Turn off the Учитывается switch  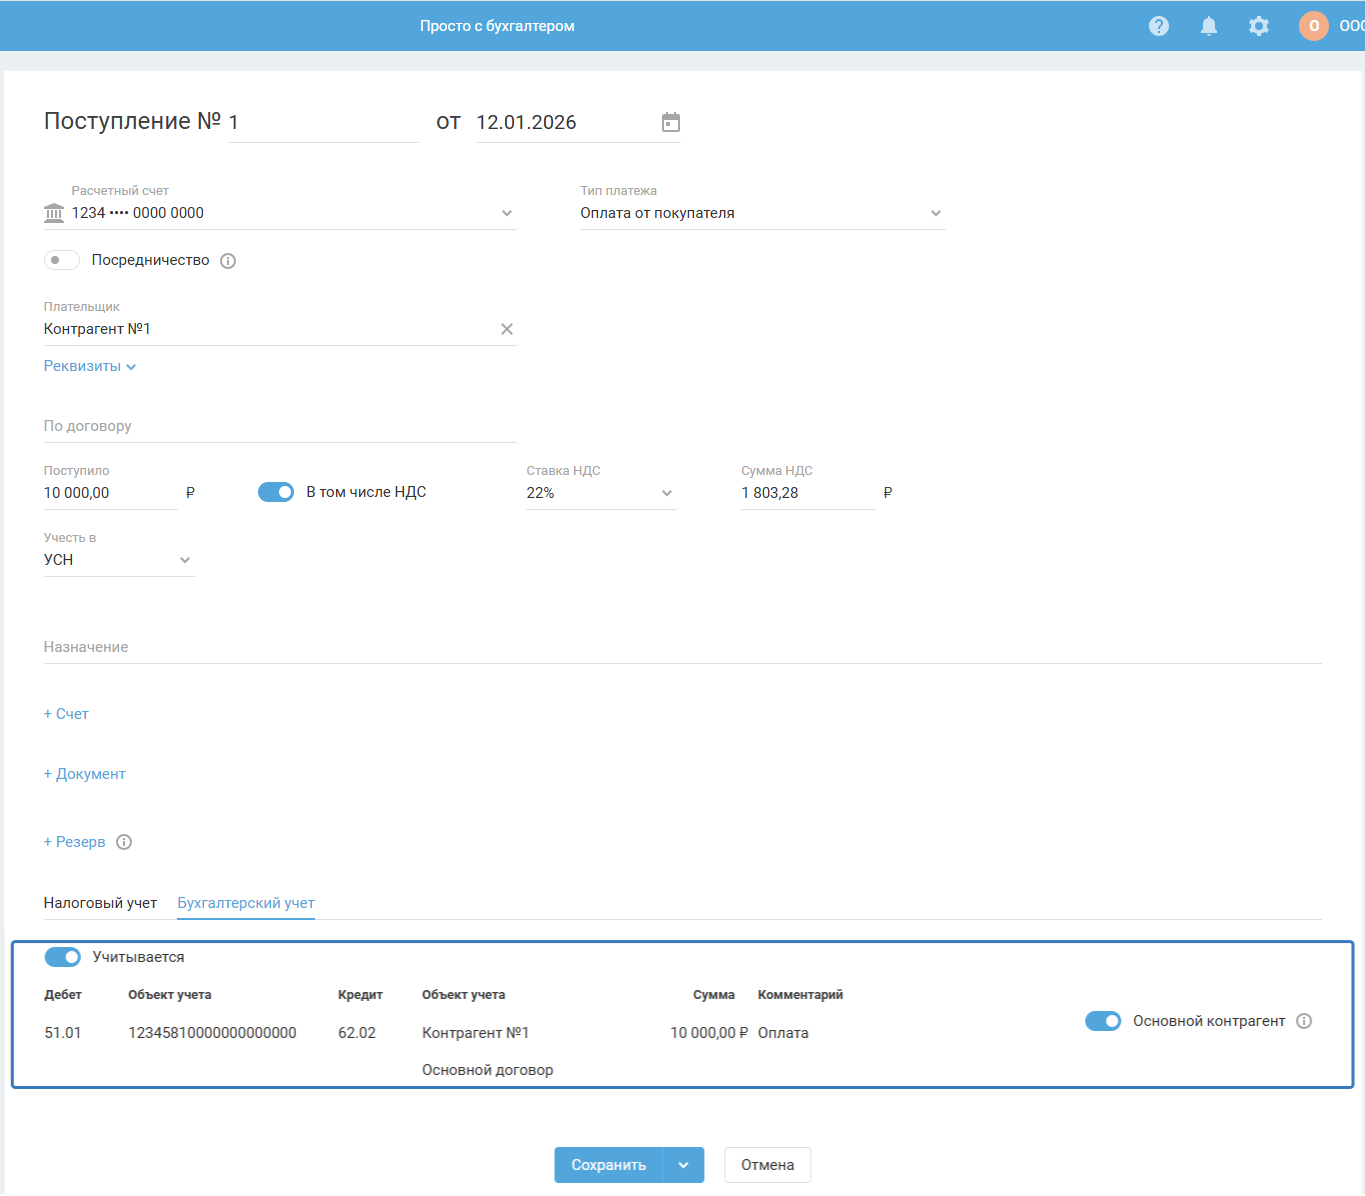[x=63, y=957]
